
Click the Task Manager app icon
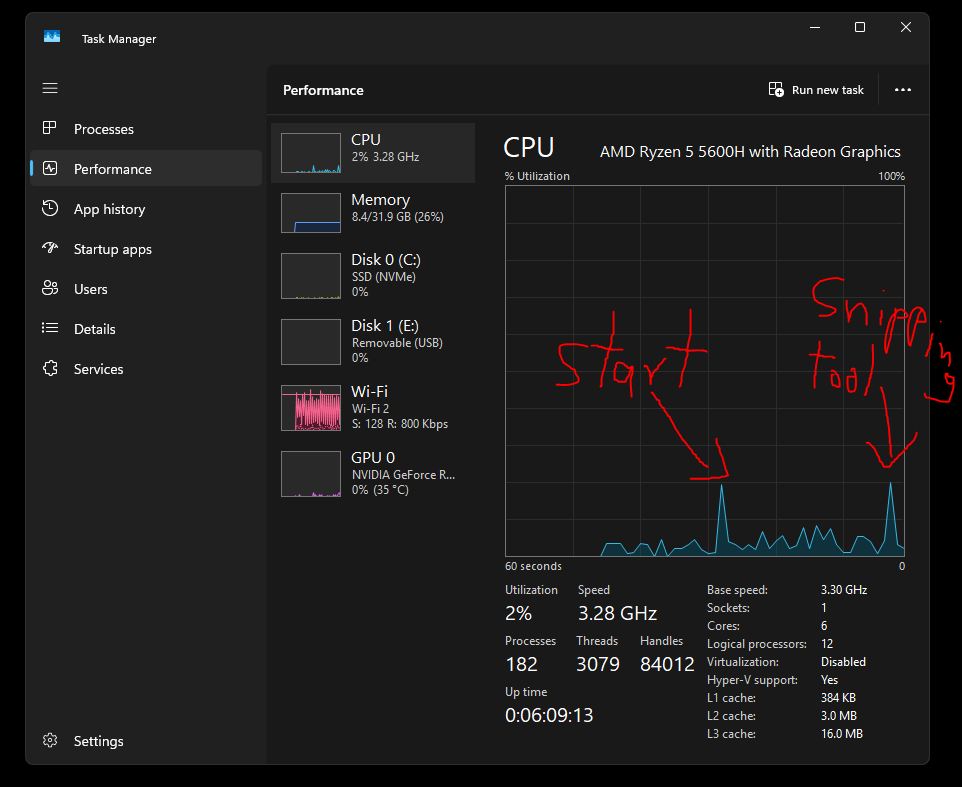(x=52, y=37)
